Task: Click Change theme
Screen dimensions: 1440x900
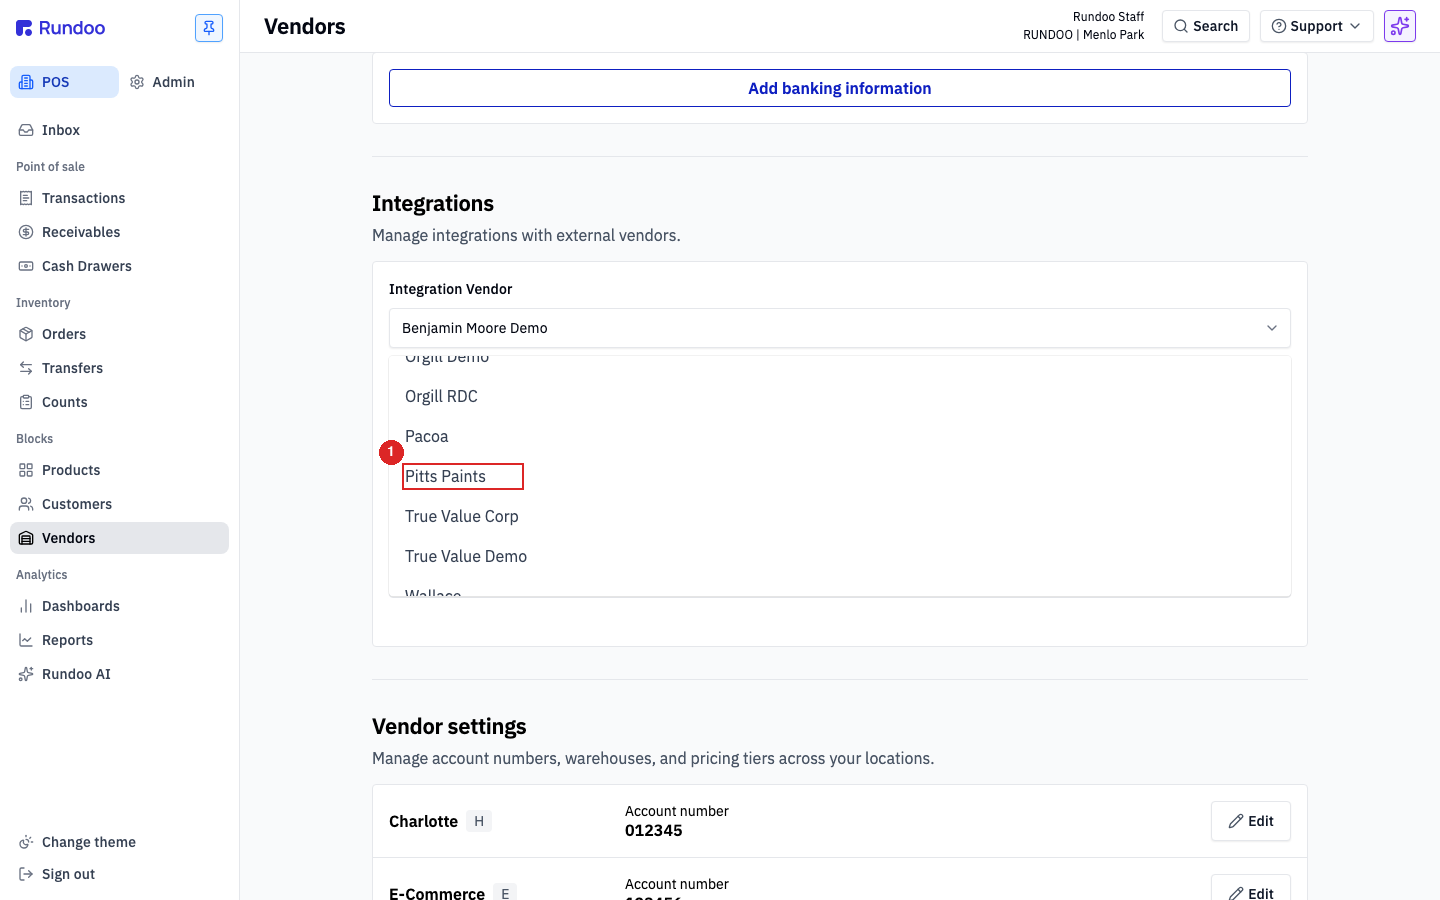Action: click(x=119, y=842)
